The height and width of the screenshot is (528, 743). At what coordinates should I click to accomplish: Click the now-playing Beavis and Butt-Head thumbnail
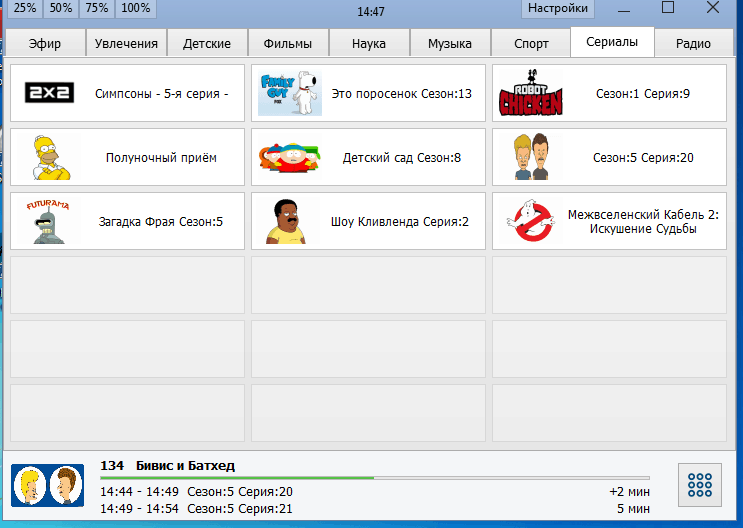point(47,485)
